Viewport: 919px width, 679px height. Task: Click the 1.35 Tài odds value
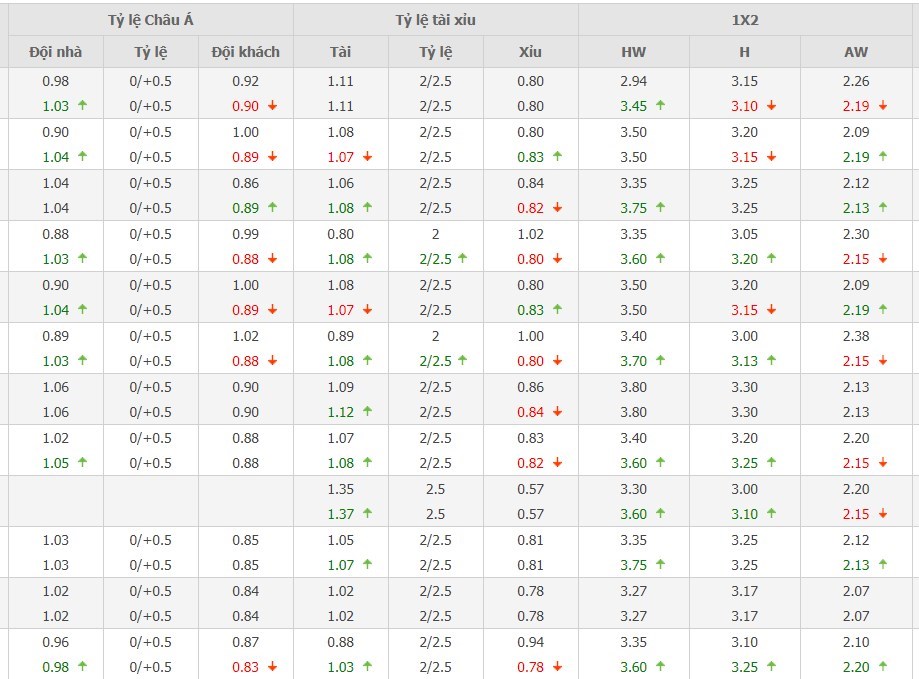point(341,489)
